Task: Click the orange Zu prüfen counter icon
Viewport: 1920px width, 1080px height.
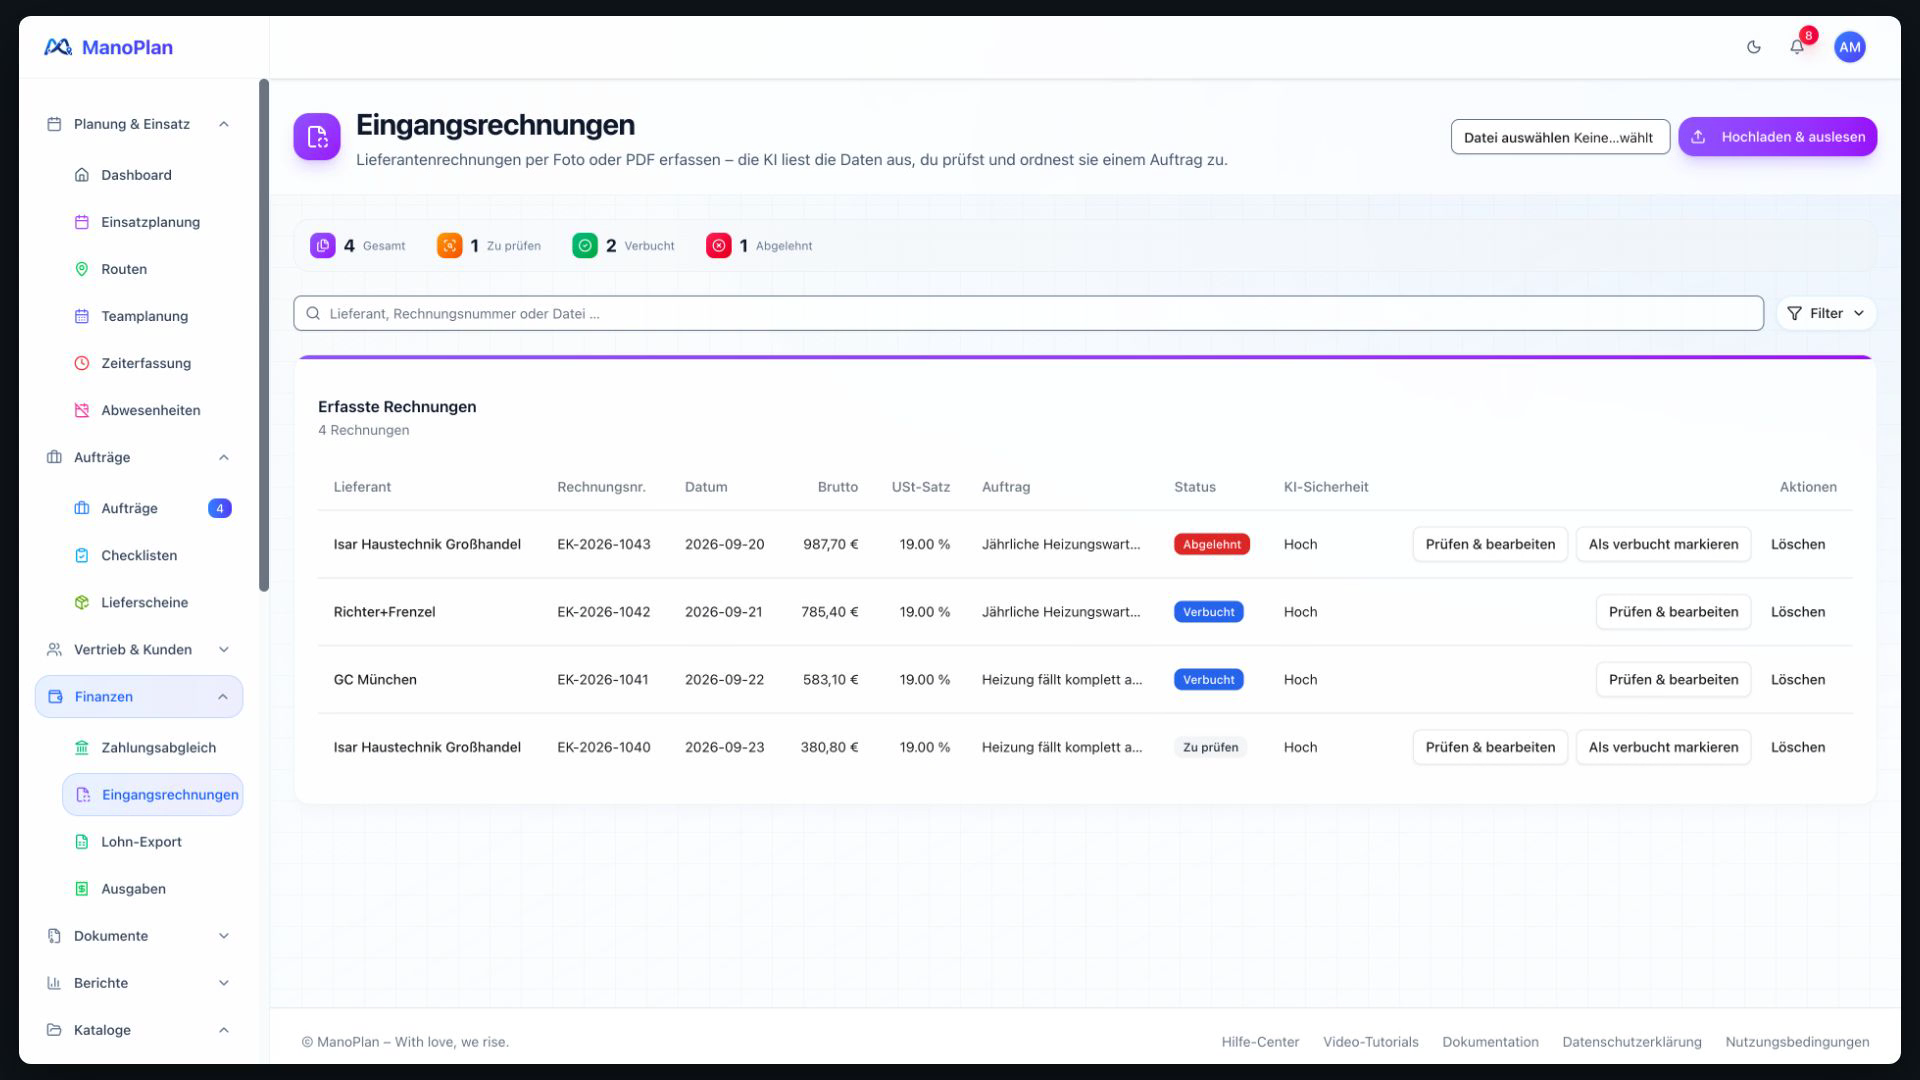Action: click(450, 245)
